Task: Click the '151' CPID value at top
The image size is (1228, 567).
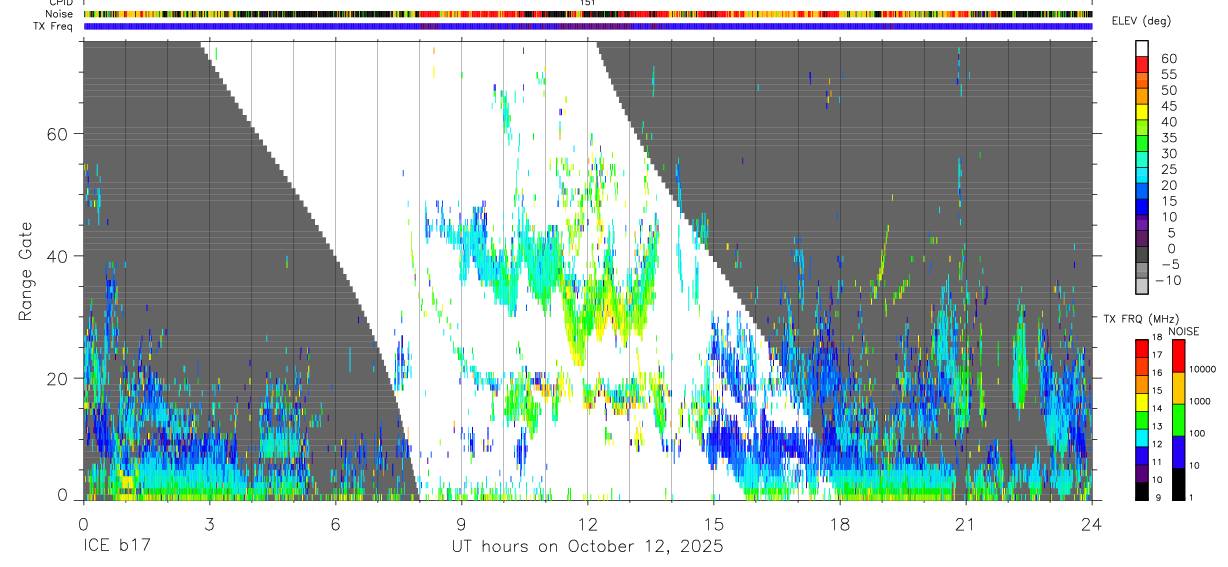Action: point(588,3)
